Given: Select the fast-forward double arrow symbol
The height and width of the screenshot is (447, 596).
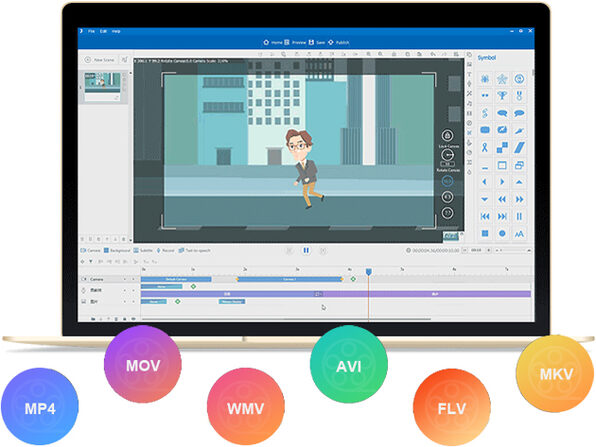Looking at the screenshot, I should pyautogui.click(x=519, y=199).
